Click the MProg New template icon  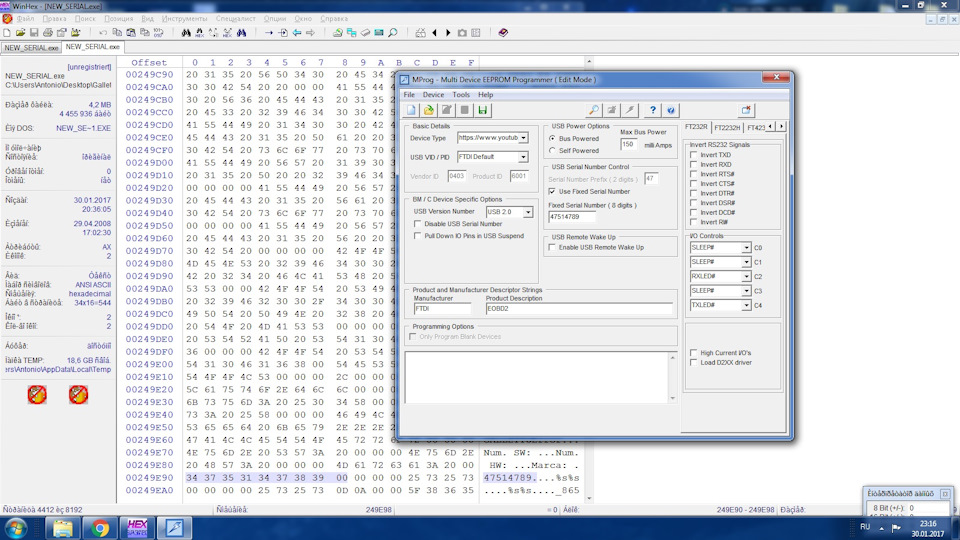(411, 110)
